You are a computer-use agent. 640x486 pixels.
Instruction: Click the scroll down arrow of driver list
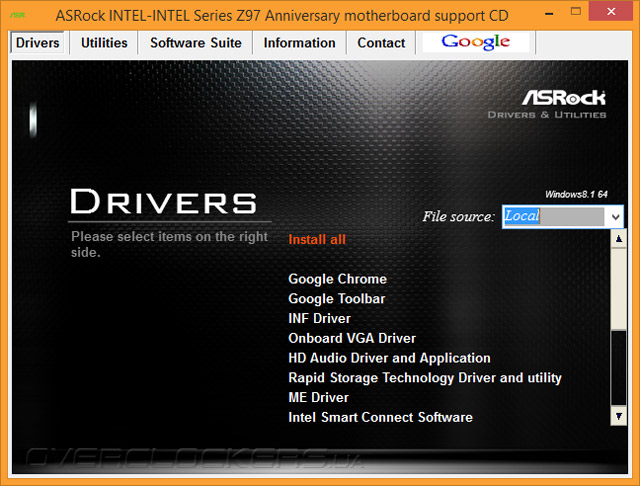pos(619,416)
